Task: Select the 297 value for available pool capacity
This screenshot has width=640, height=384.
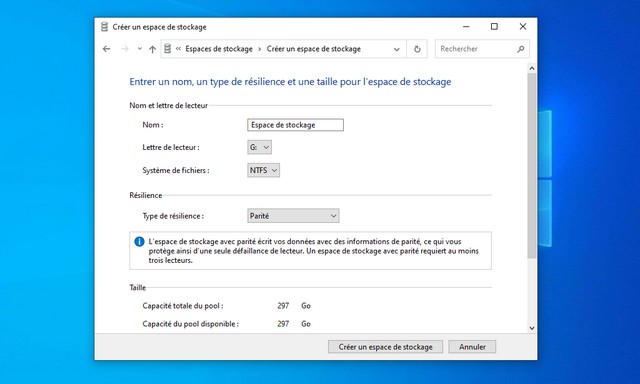Action: [283, 324]
